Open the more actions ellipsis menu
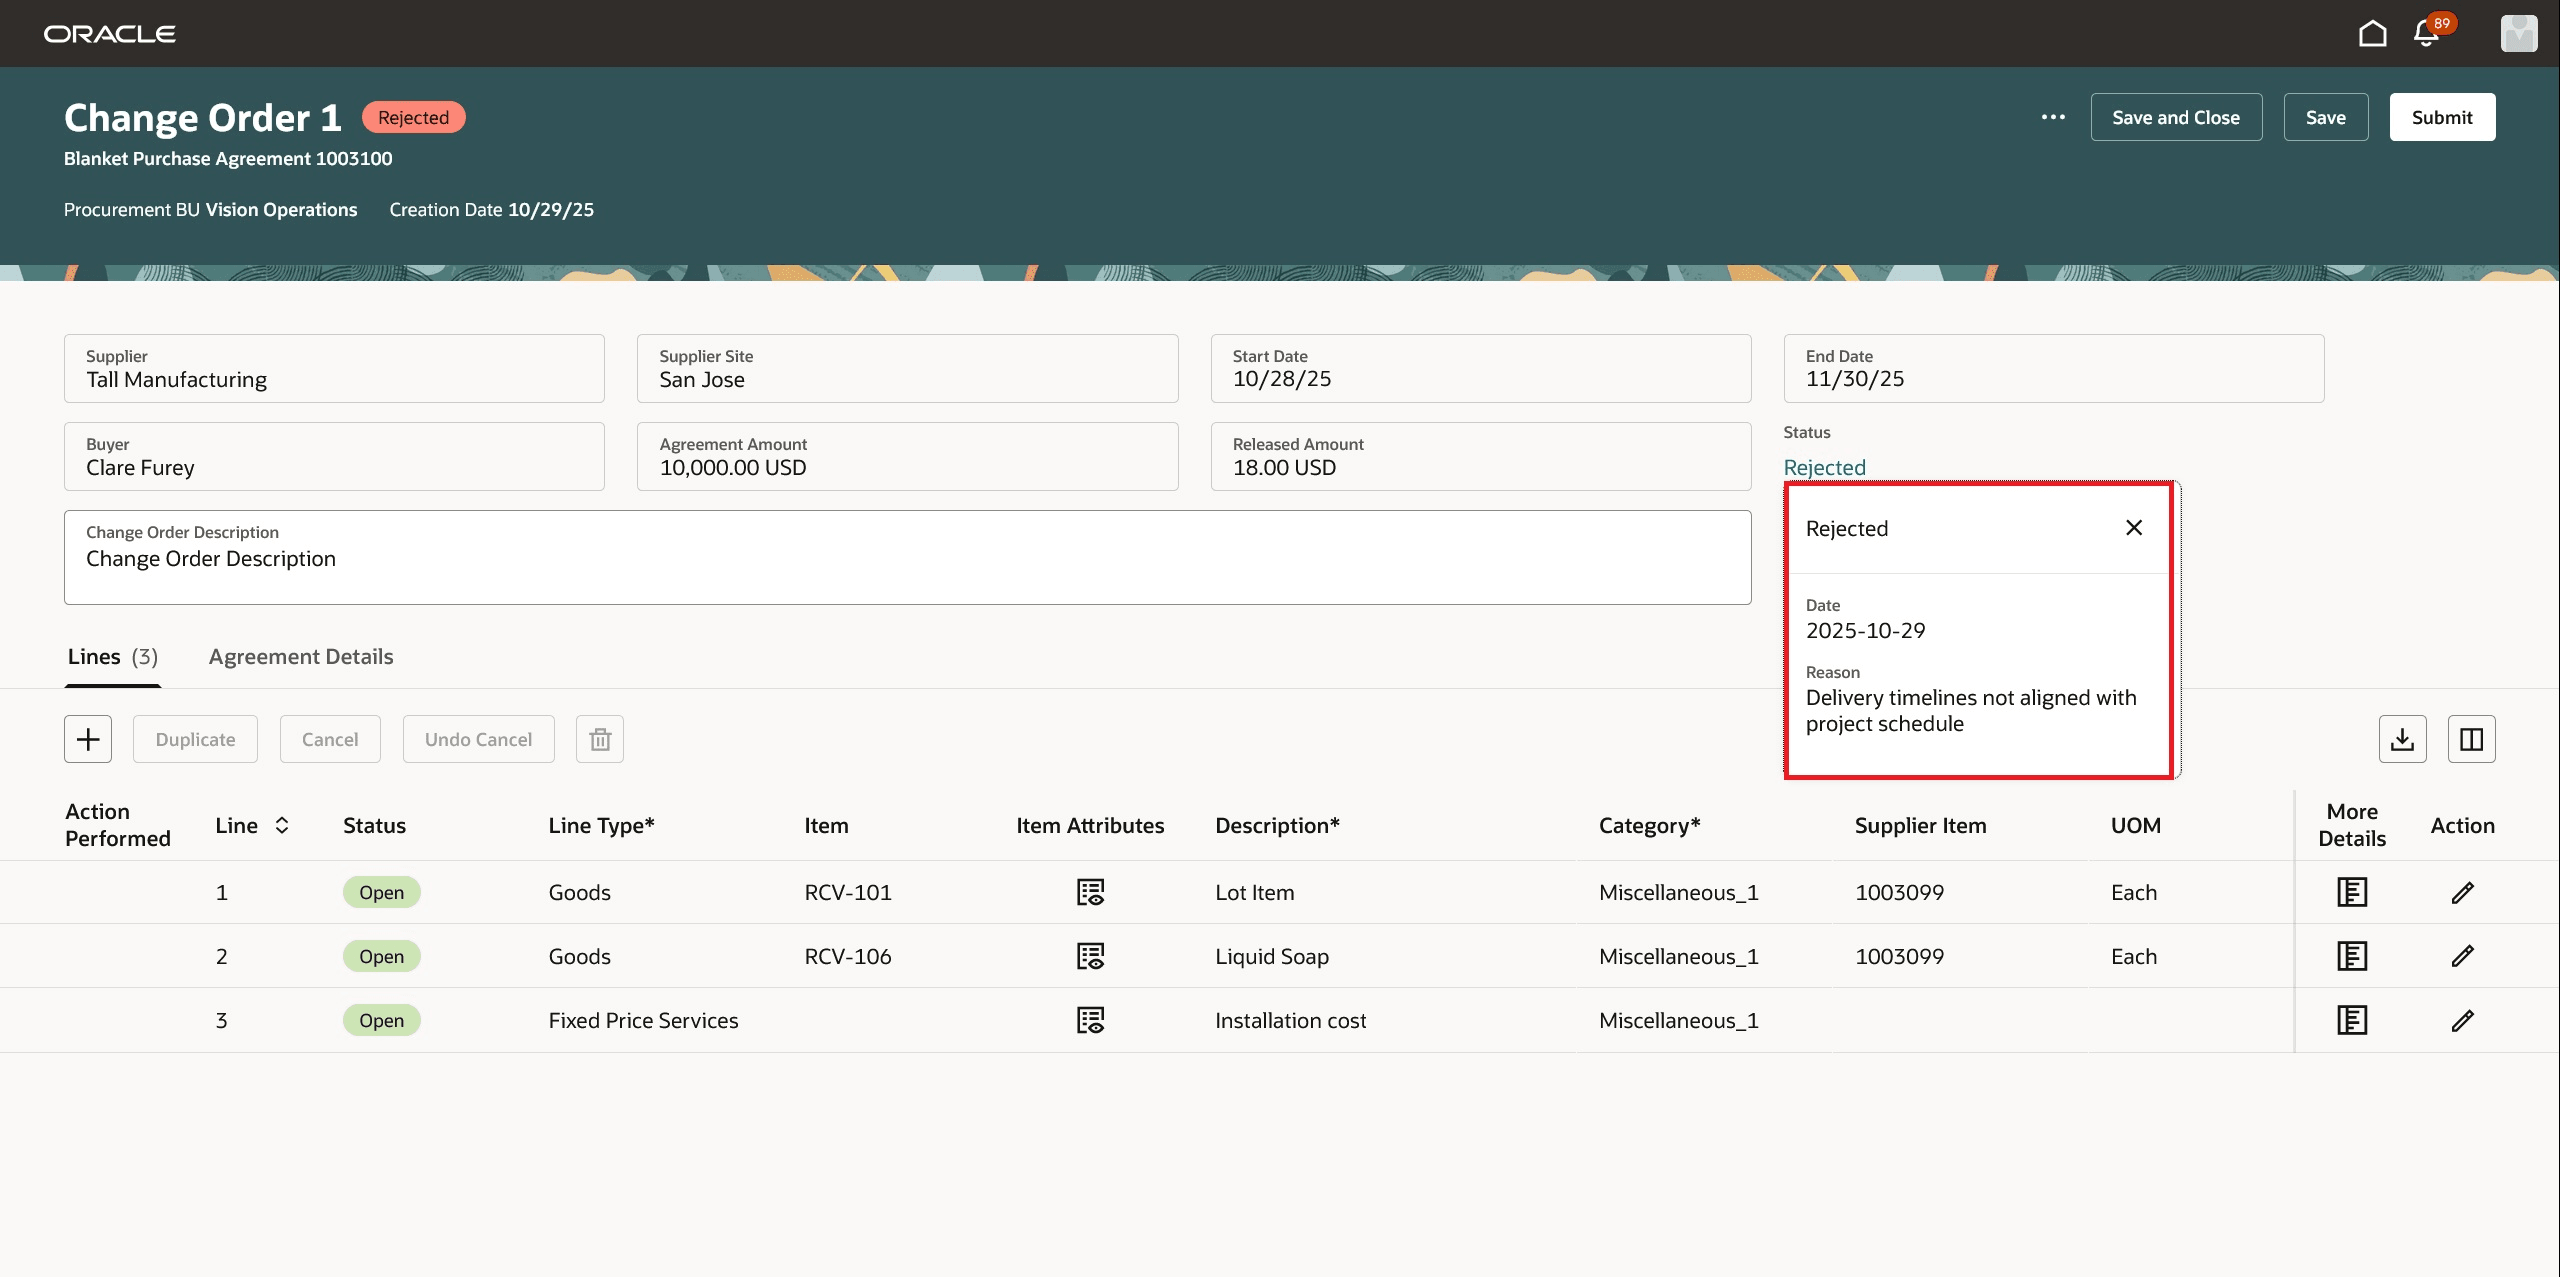This screenshot has height=1277, width=2560. pos(2054,117)
